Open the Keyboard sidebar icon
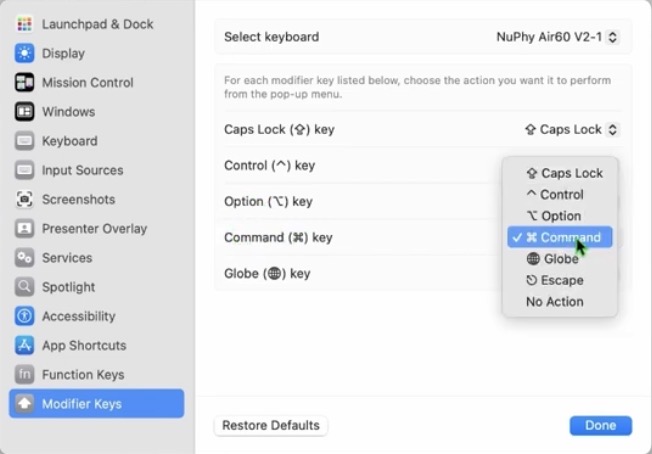This screenshot has height=454, width=652. 25,141
